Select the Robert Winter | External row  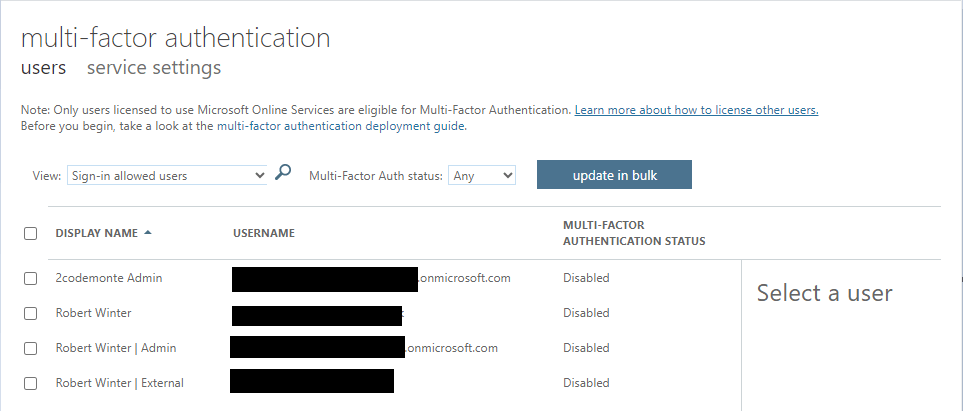click(119, 383)
